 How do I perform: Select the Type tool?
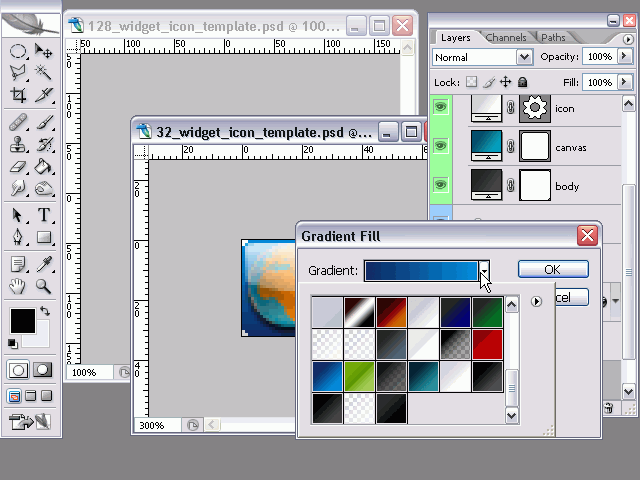43,215
